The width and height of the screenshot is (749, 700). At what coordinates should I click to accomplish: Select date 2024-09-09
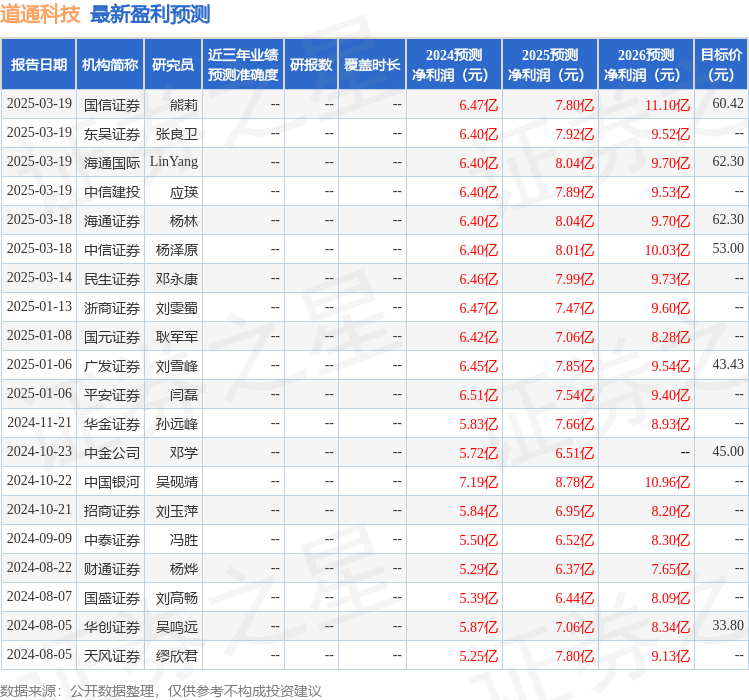tap(39, 538)
